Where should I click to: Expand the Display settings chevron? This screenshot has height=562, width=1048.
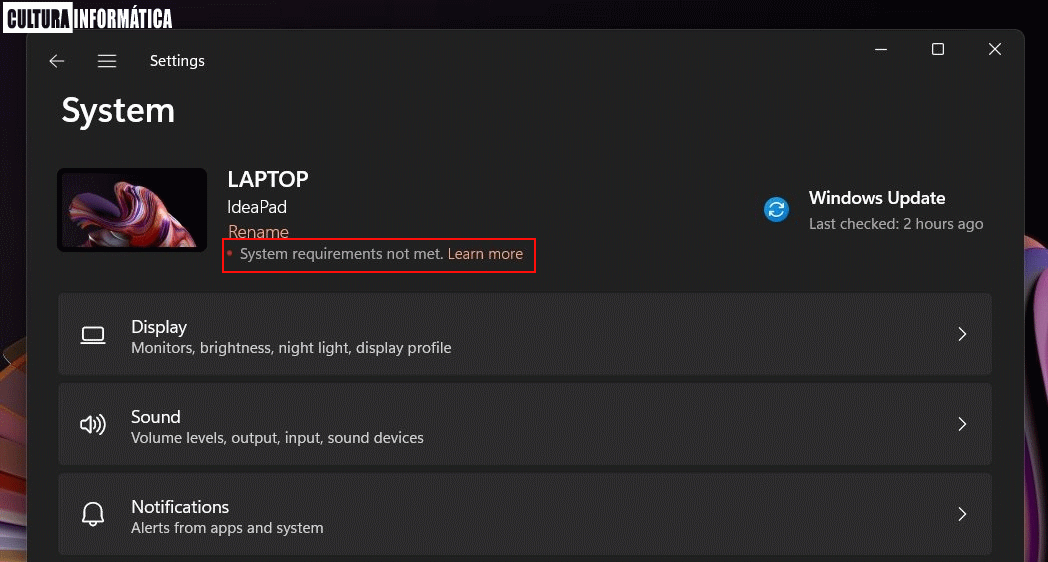[x=962, y=334]
